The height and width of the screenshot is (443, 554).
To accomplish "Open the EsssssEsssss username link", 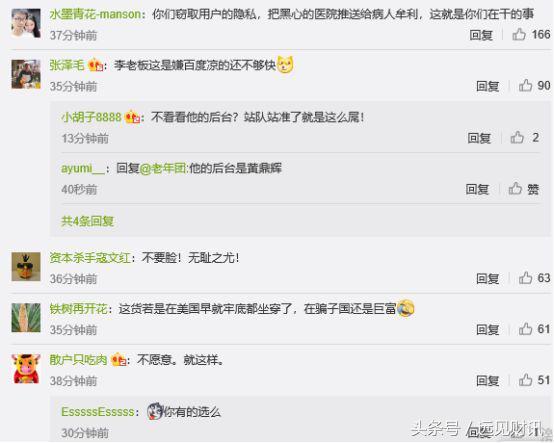I will click(98, 412).
